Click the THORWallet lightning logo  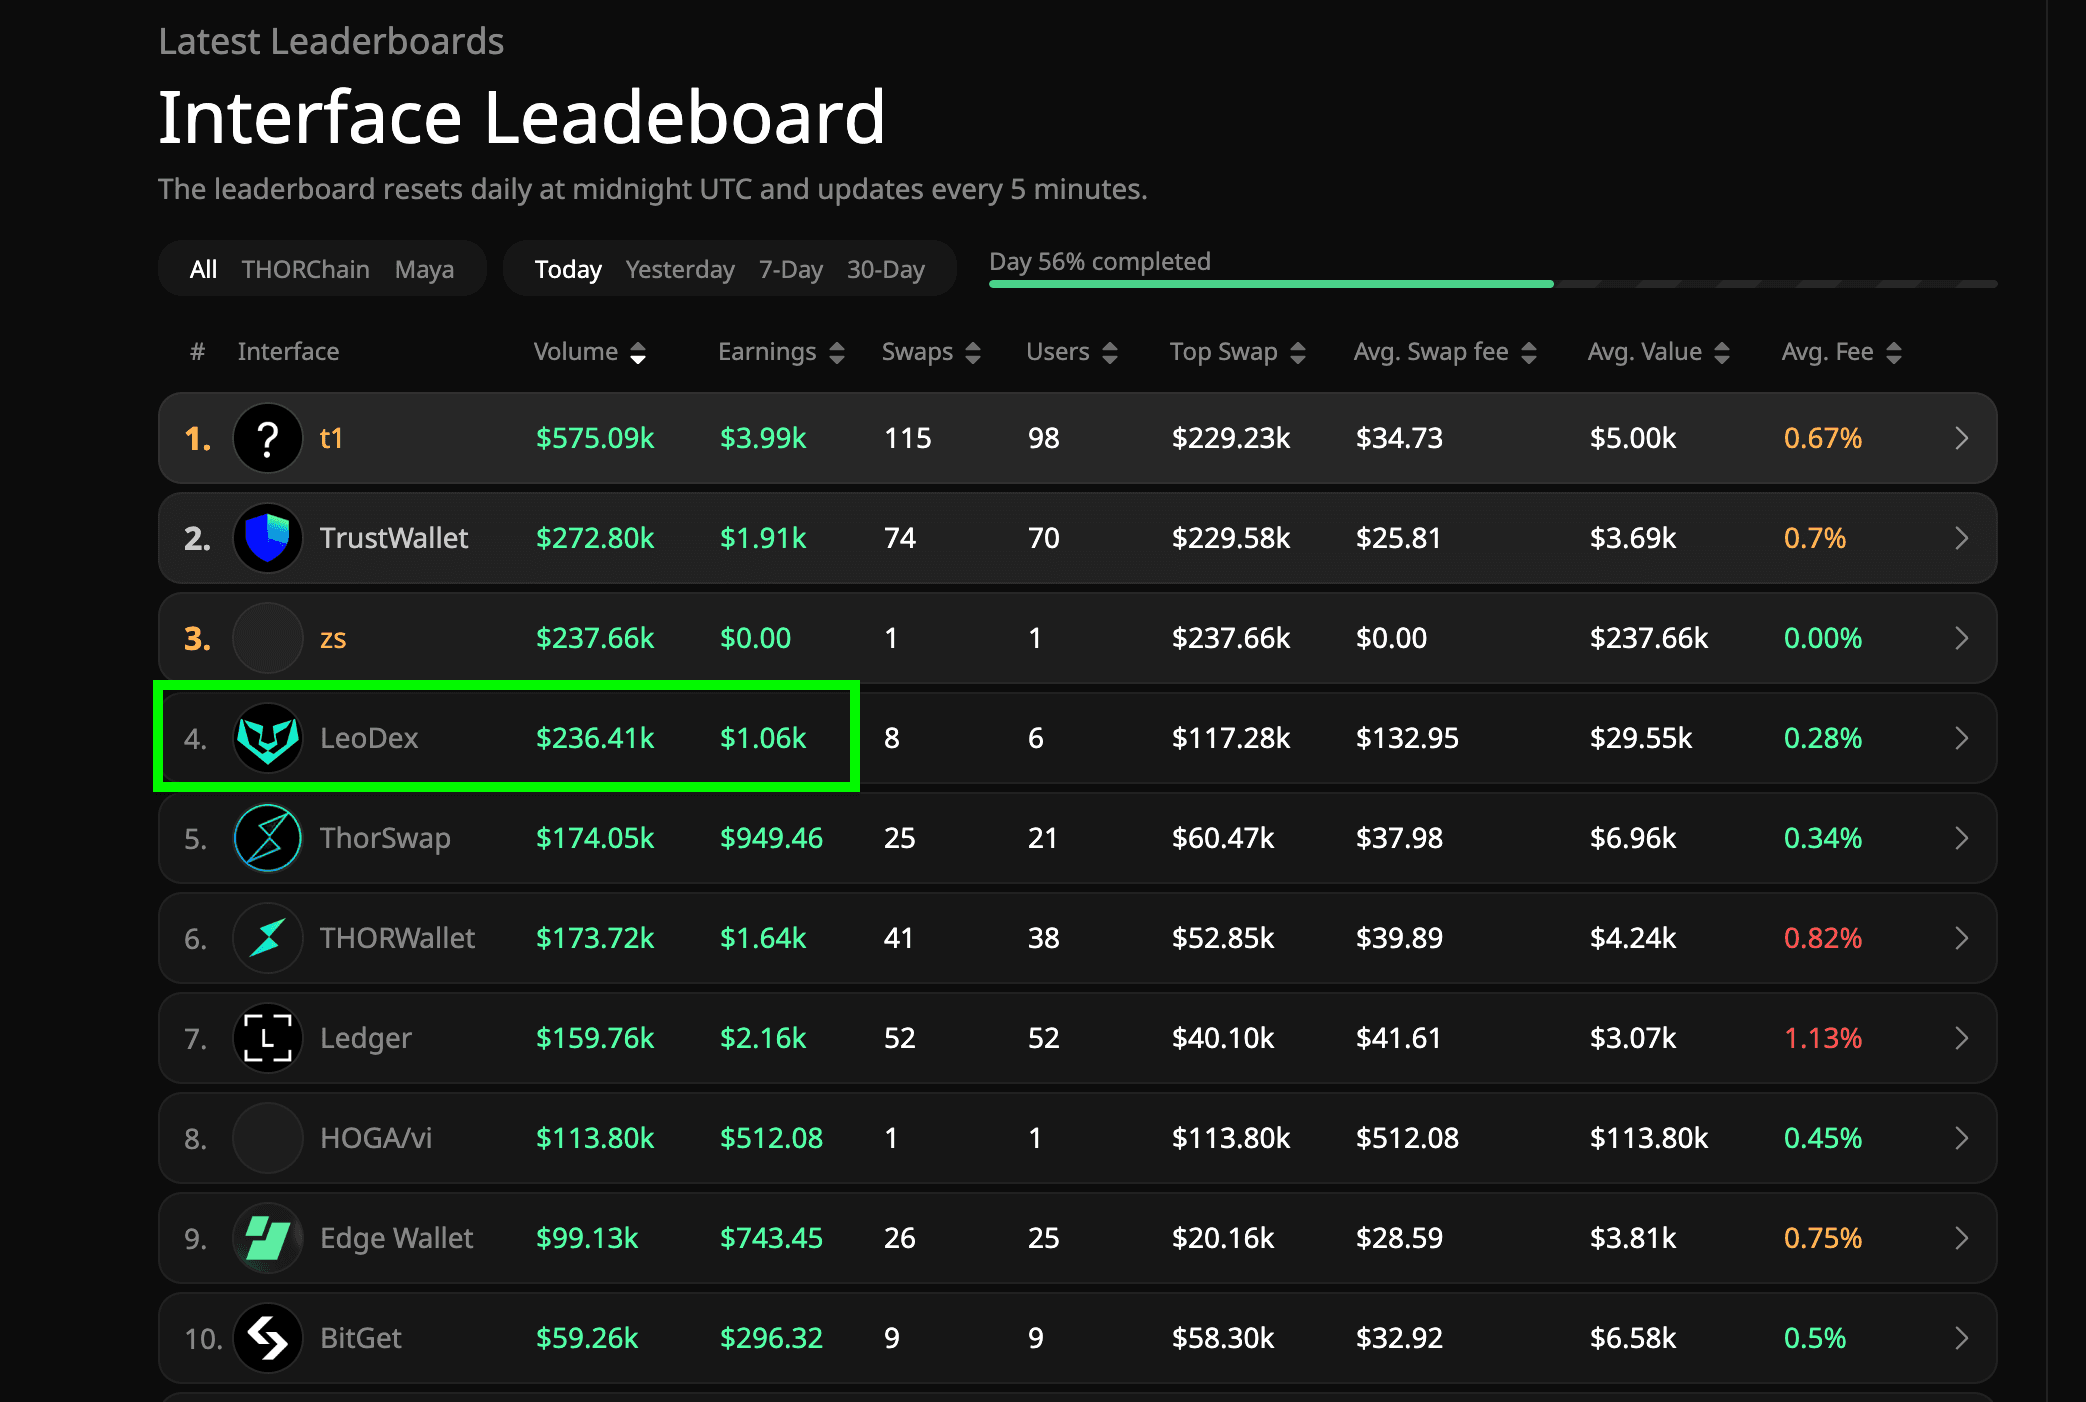click(268, 938)
